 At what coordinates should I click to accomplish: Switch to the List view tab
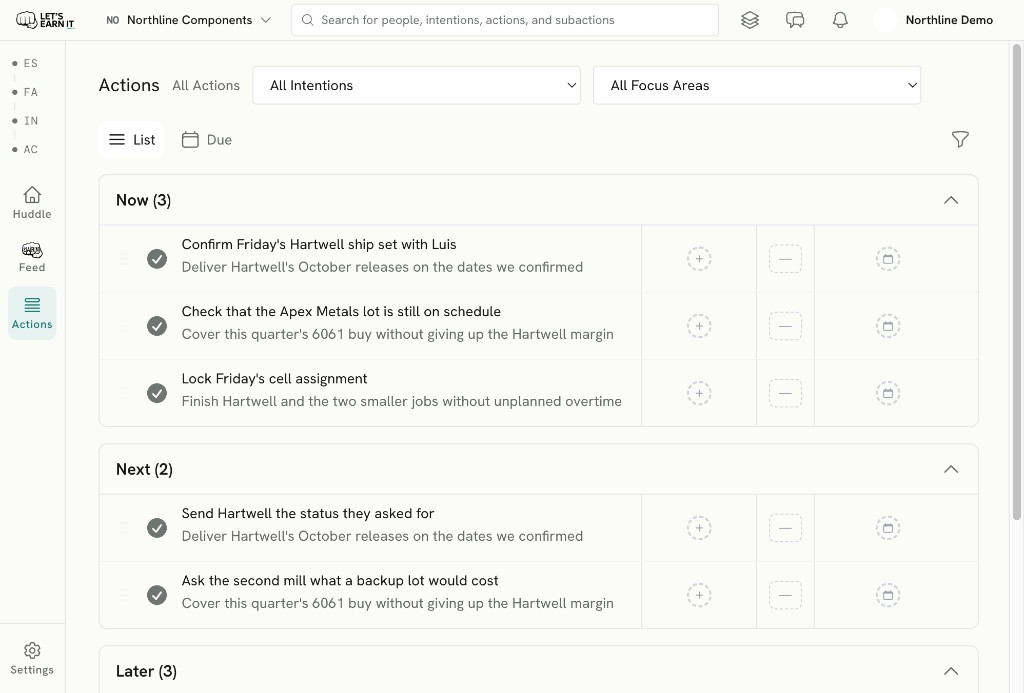(x=131, y=140)
